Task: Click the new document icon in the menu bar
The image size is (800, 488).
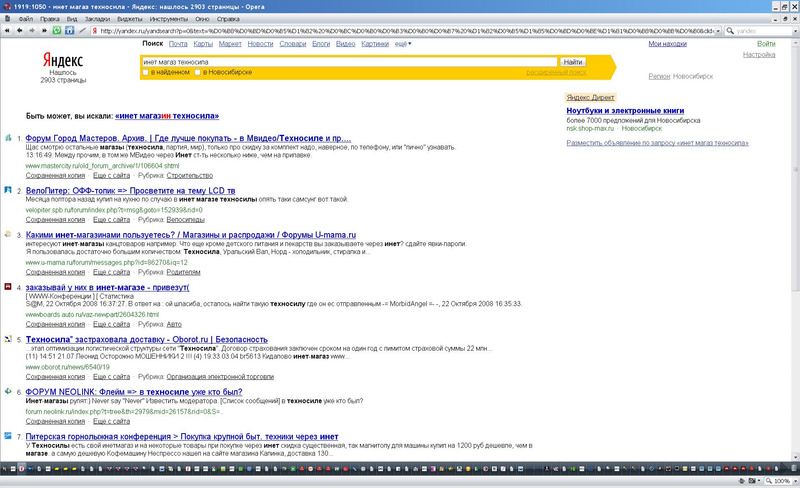Action: pos(7,19)
